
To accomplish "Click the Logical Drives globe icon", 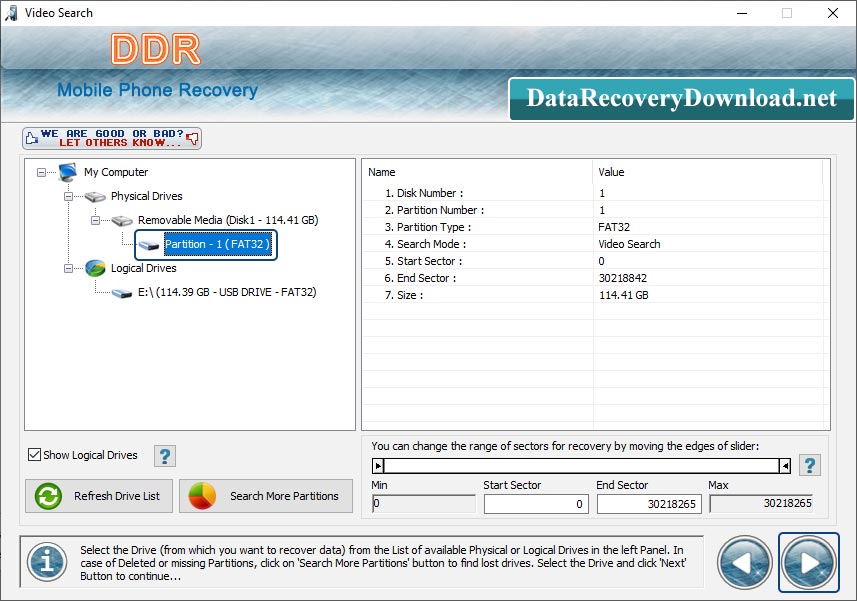I will tap(95, 268).
